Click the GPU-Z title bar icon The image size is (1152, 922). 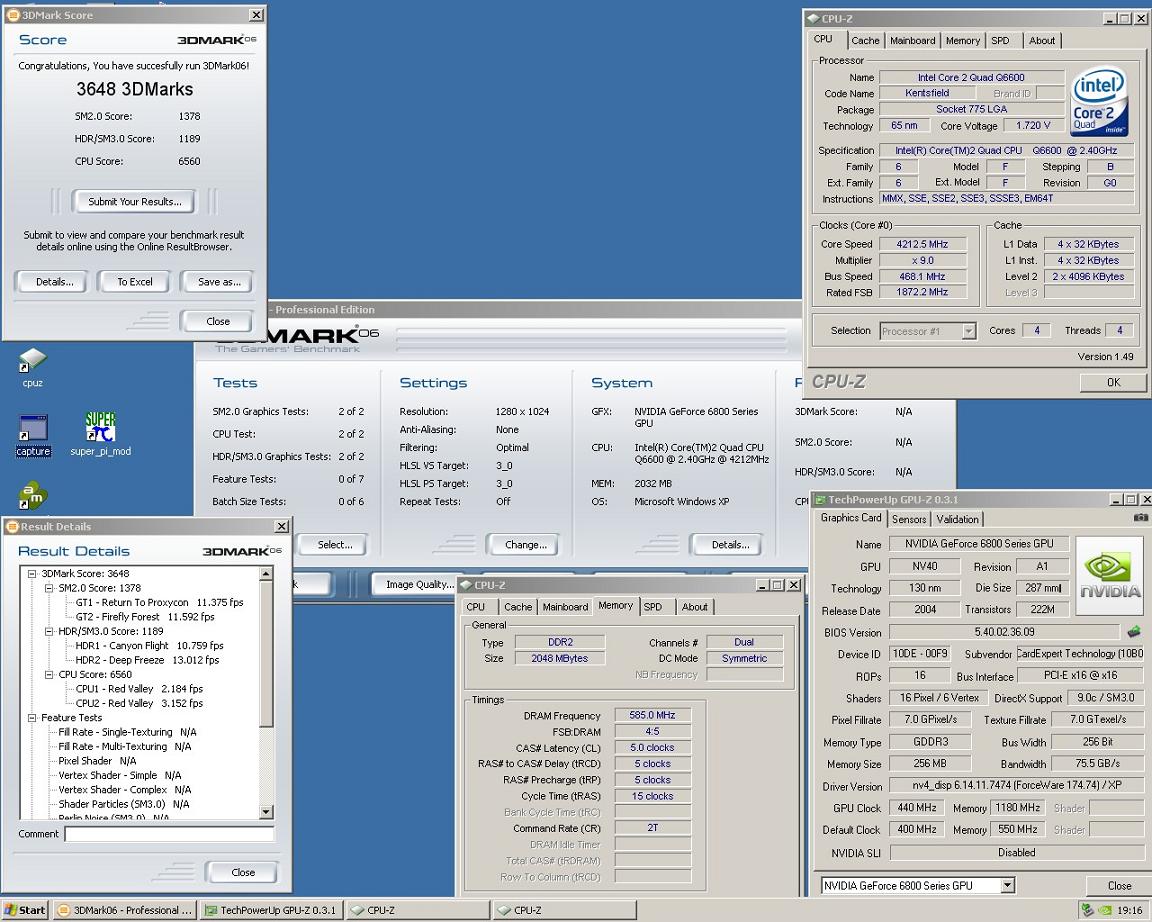[820, 500]
